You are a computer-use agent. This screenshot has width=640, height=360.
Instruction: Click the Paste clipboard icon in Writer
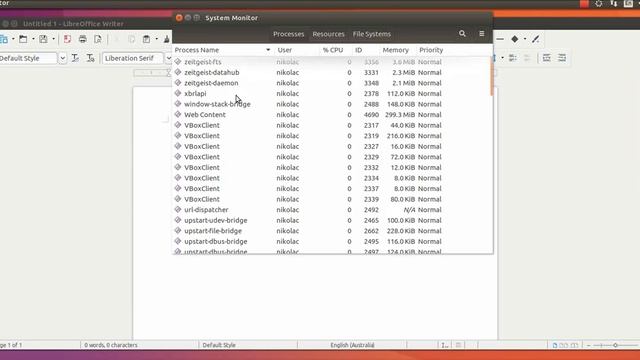click(x=146, y=39)
